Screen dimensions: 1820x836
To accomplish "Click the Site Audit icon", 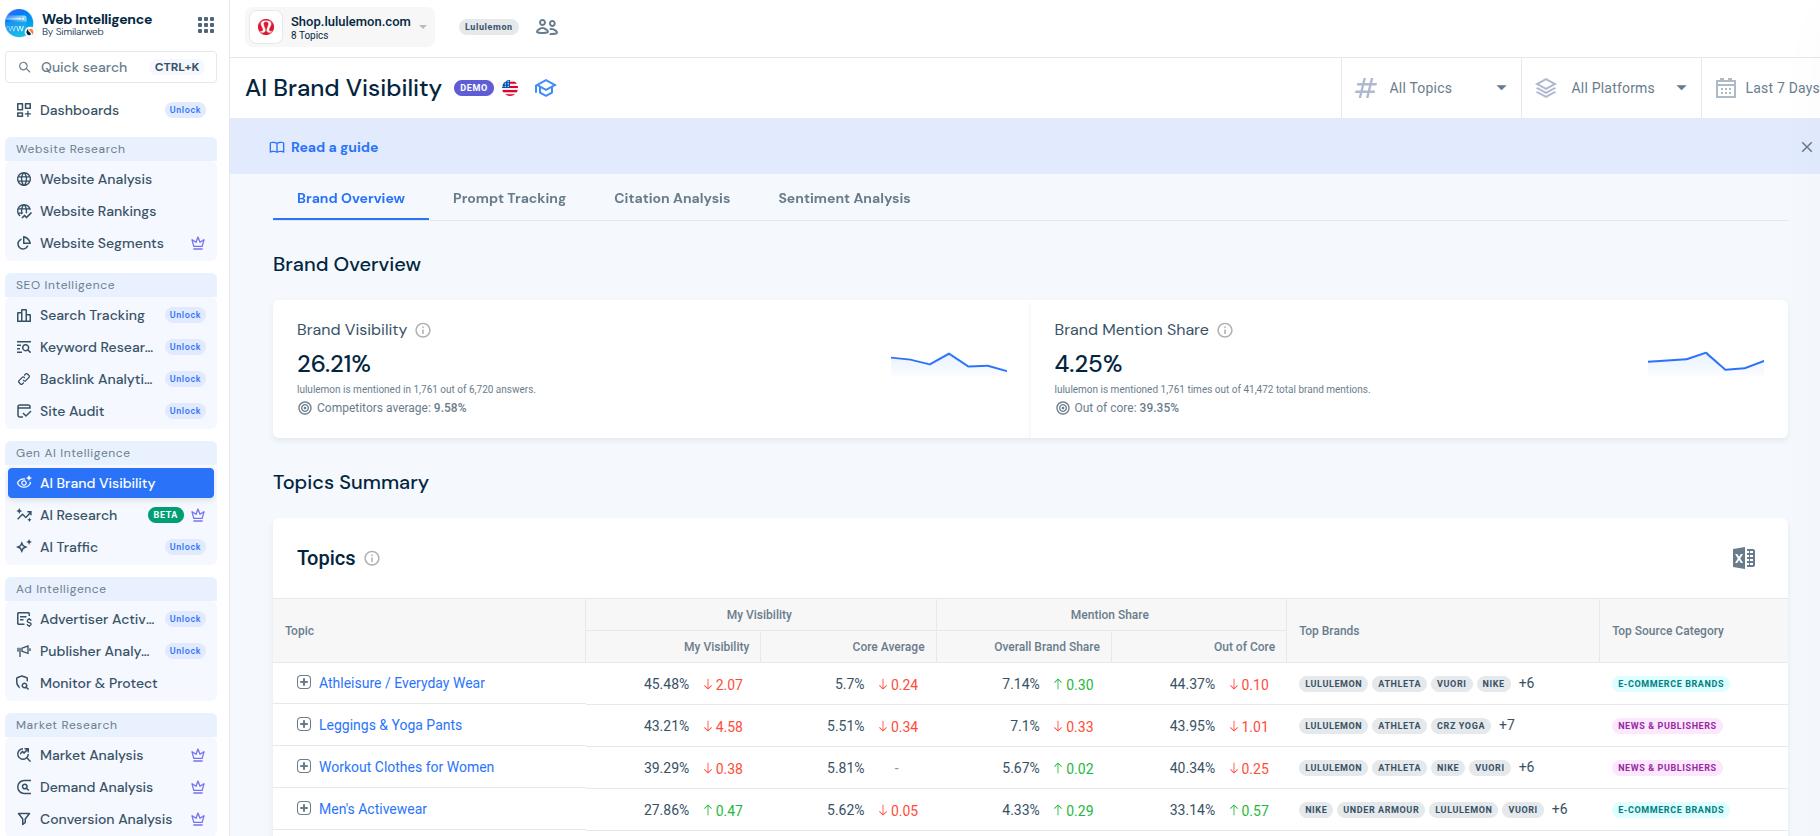I will coord(24,411).
